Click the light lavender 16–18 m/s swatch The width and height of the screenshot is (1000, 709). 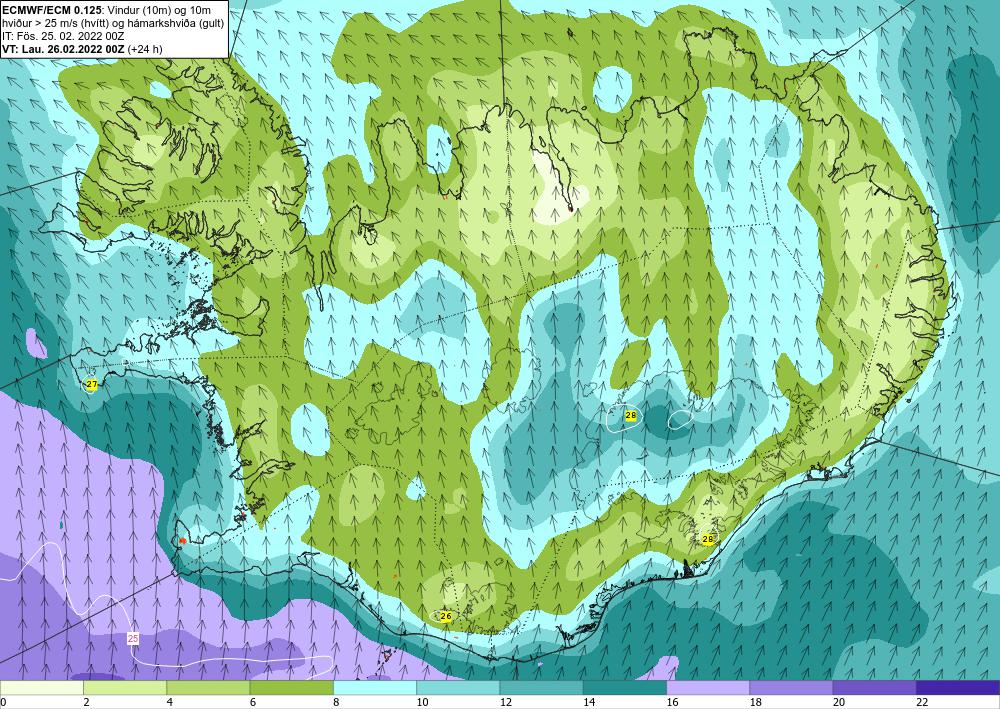tap(708, 688)
